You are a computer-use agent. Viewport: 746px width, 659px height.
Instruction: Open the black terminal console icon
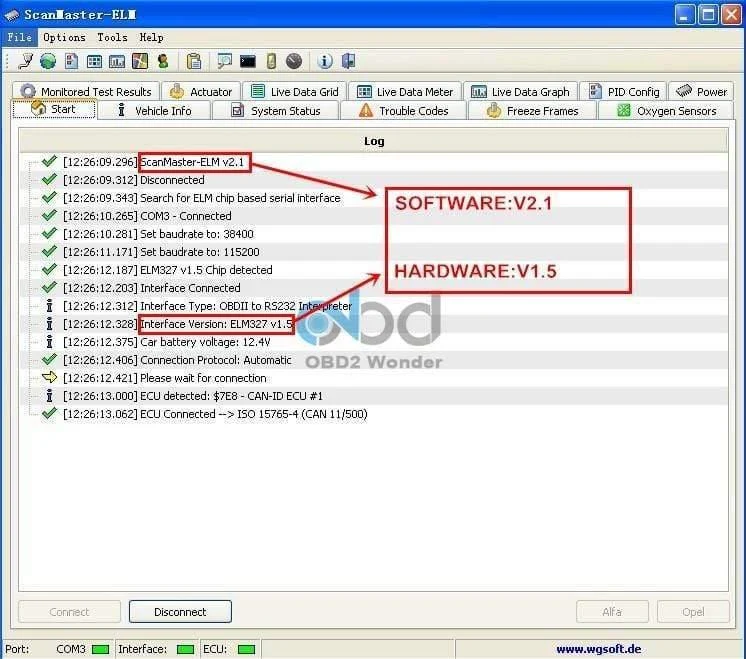(x=248, y=61)
